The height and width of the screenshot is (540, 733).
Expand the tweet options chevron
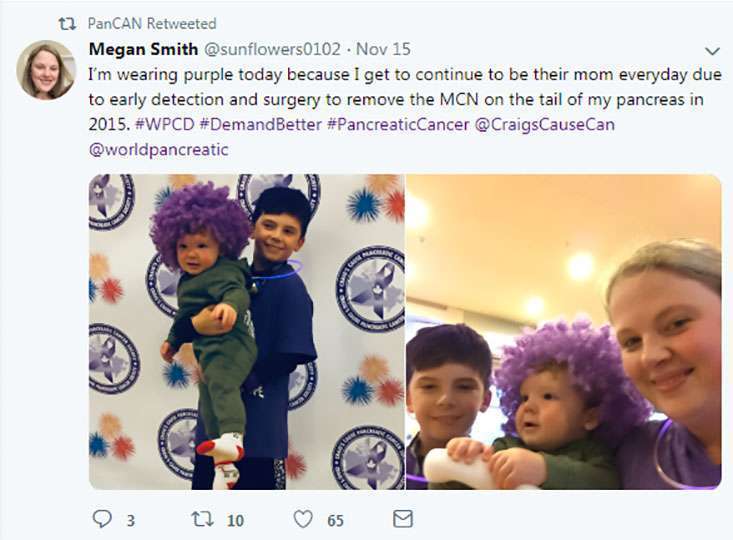pos(712,51)
